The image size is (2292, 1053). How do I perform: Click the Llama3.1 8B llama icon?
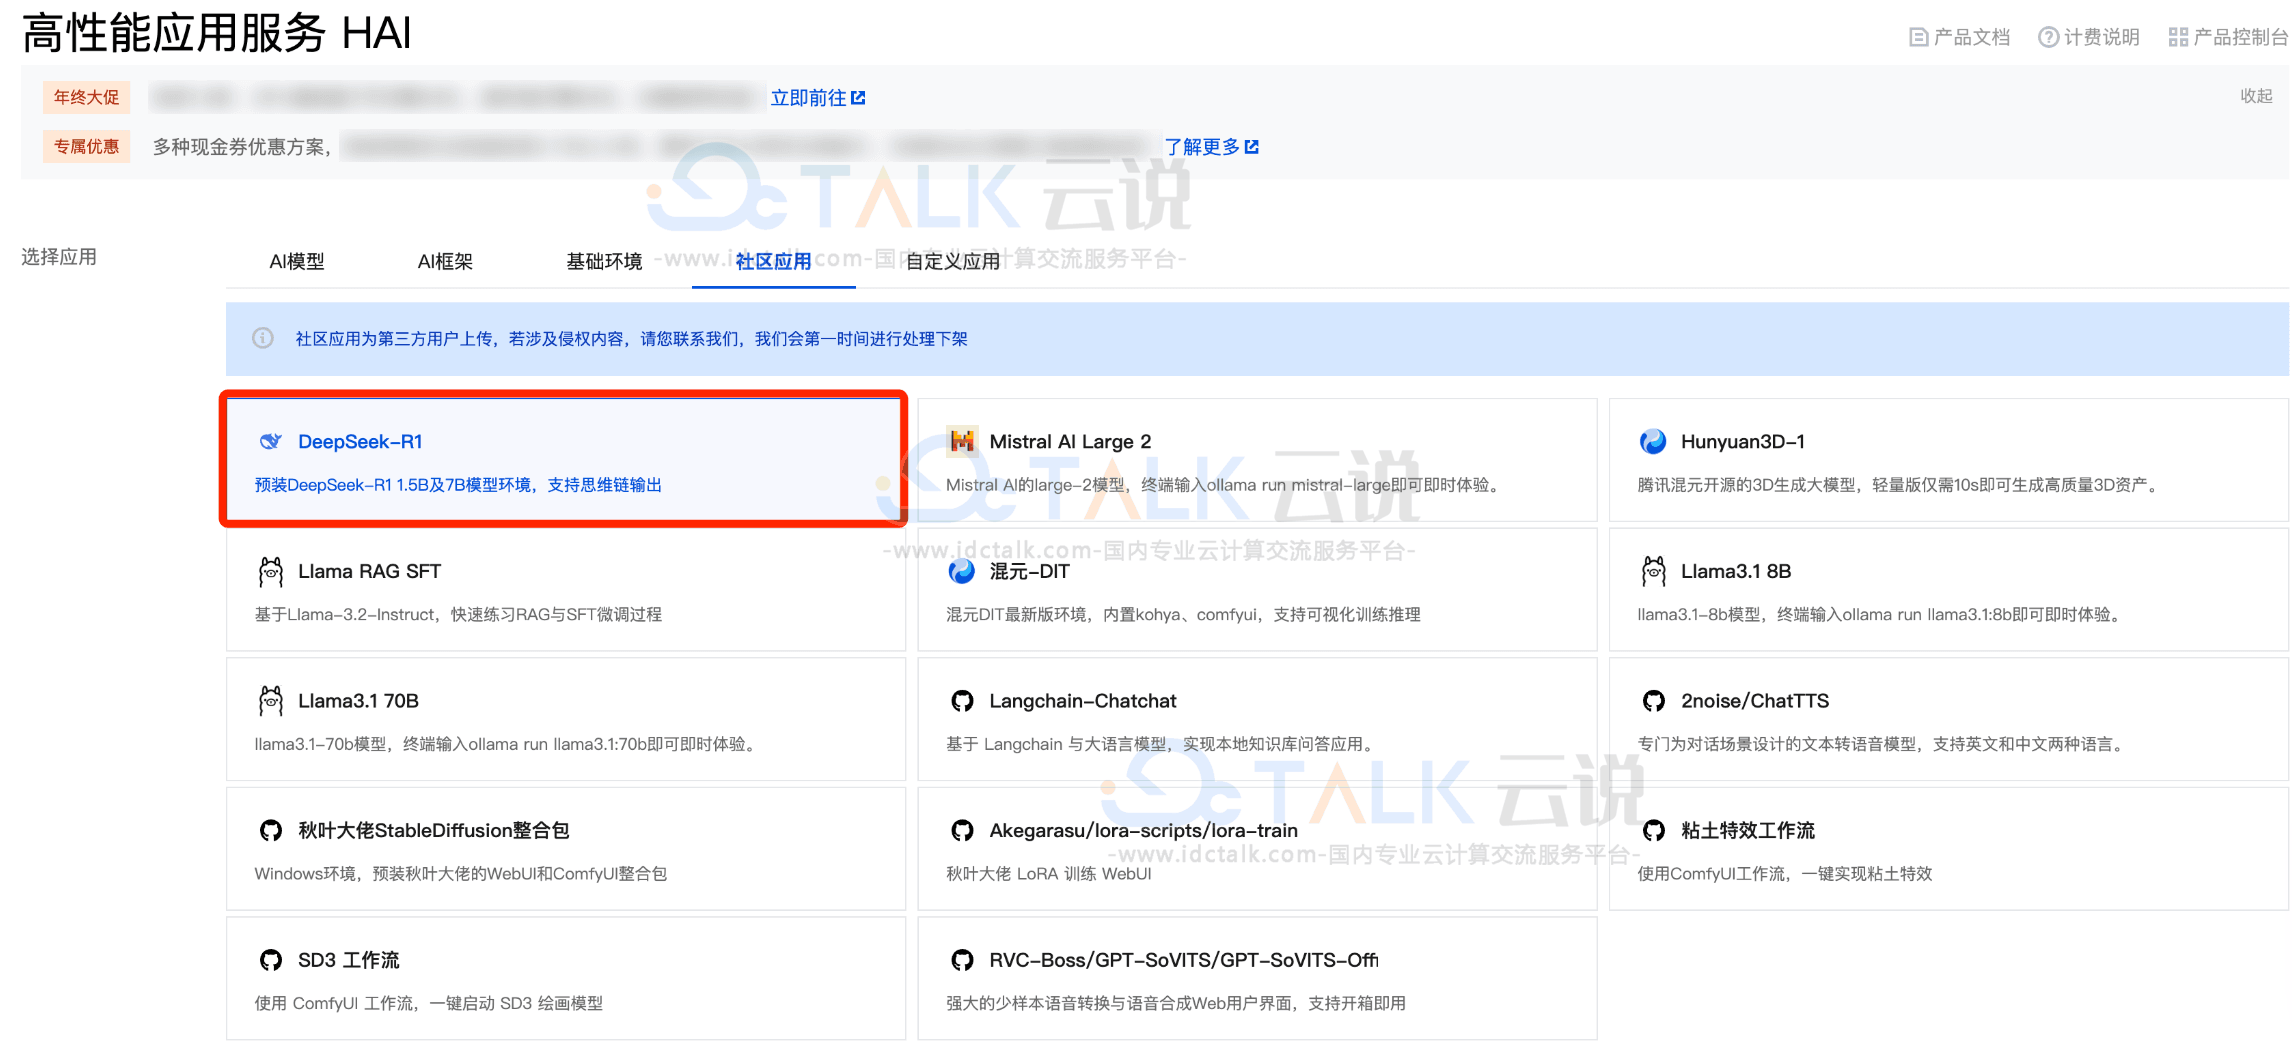point(1654,571)
